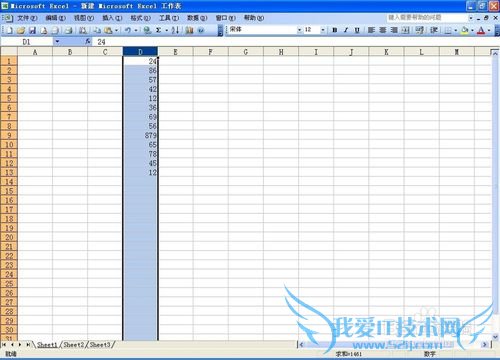
Task: Expand the borders dropdown arrow
Action: [455, 30]
